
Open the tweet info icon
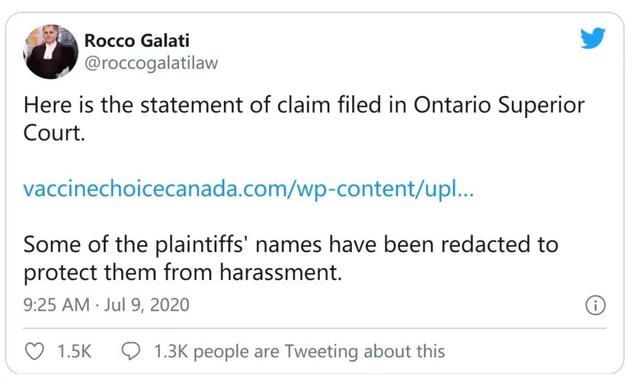point(596,305)
